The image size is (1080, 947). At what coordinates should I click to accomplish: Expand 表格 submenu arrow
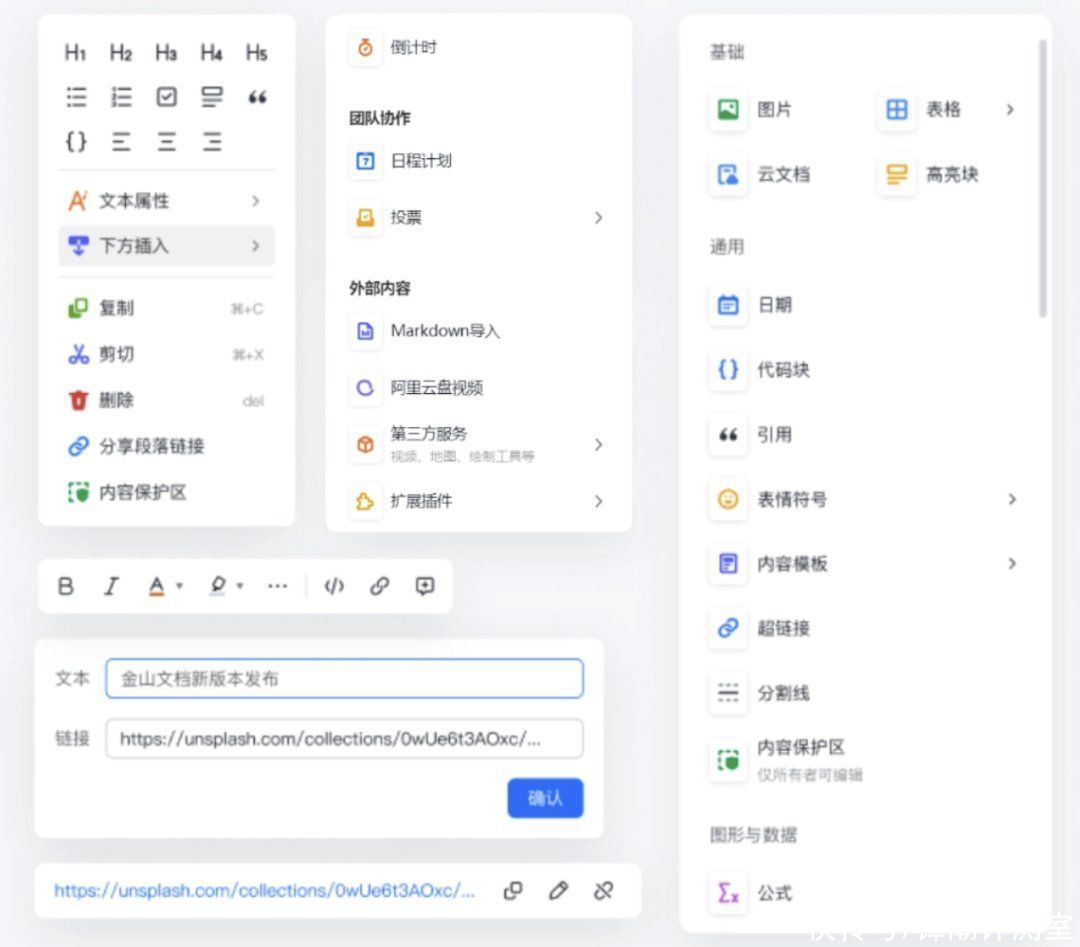[x=1010, y=110]
